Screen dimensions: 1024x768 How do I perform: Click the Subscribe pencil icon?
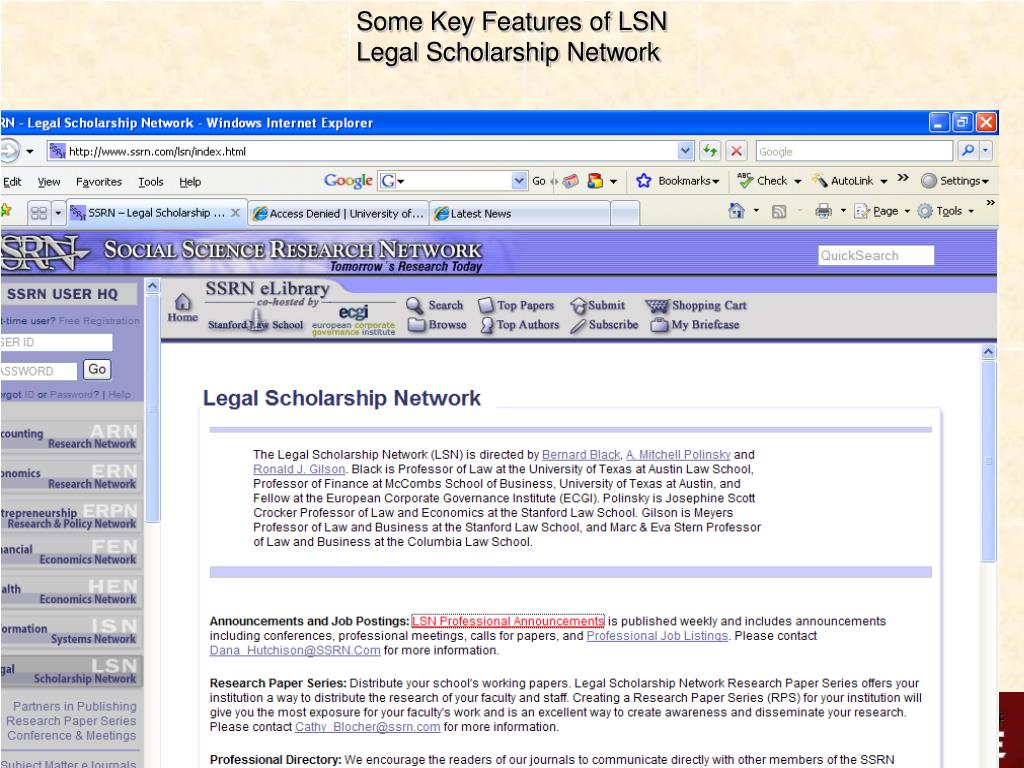(x=578, y=325)
